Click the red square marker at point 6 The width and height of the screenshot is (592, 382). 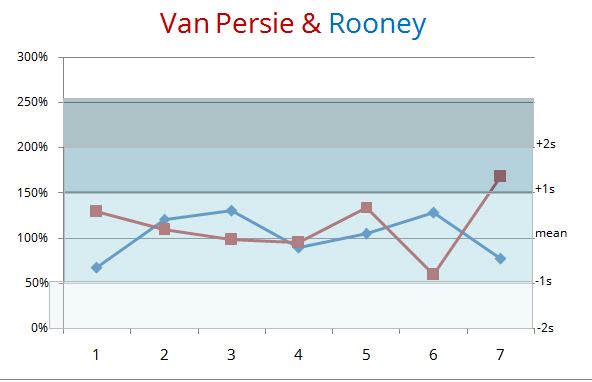(433, 274)
